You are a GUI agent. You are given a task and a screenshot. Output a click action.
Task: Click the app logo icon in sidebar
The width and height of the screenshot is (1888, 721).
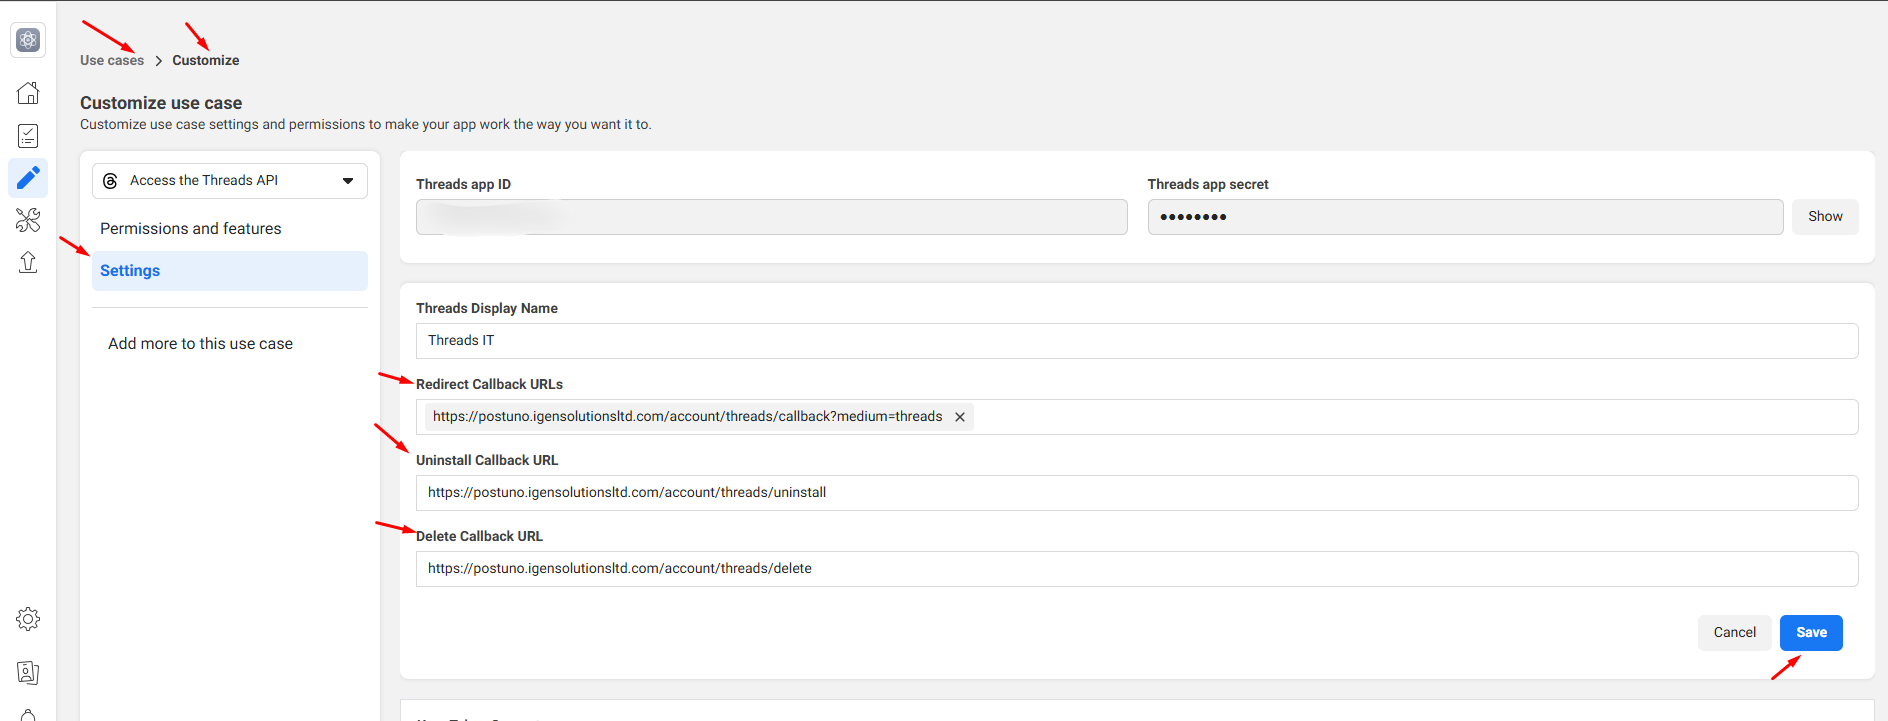(28, 40)
